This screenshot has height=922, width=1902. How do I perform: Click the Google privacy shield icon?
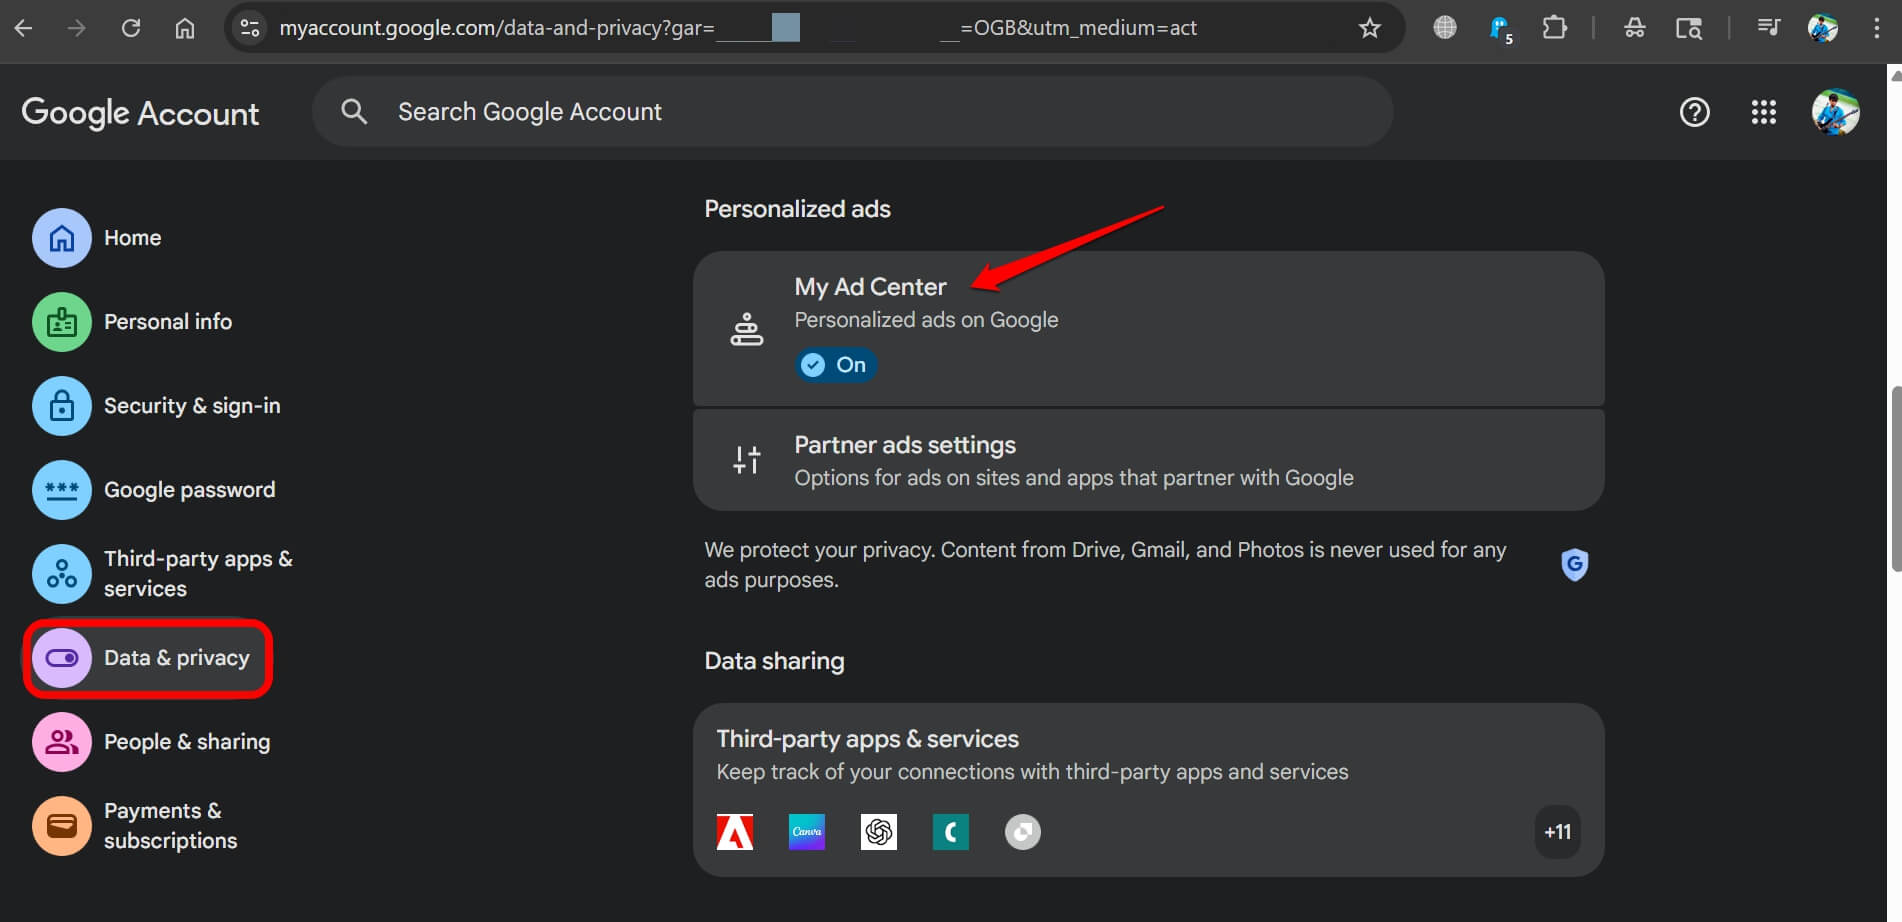click(1575, 565)
